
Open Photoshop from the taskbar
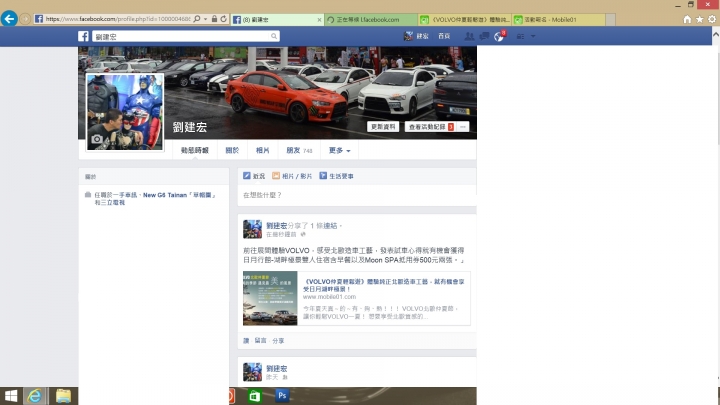282,395
